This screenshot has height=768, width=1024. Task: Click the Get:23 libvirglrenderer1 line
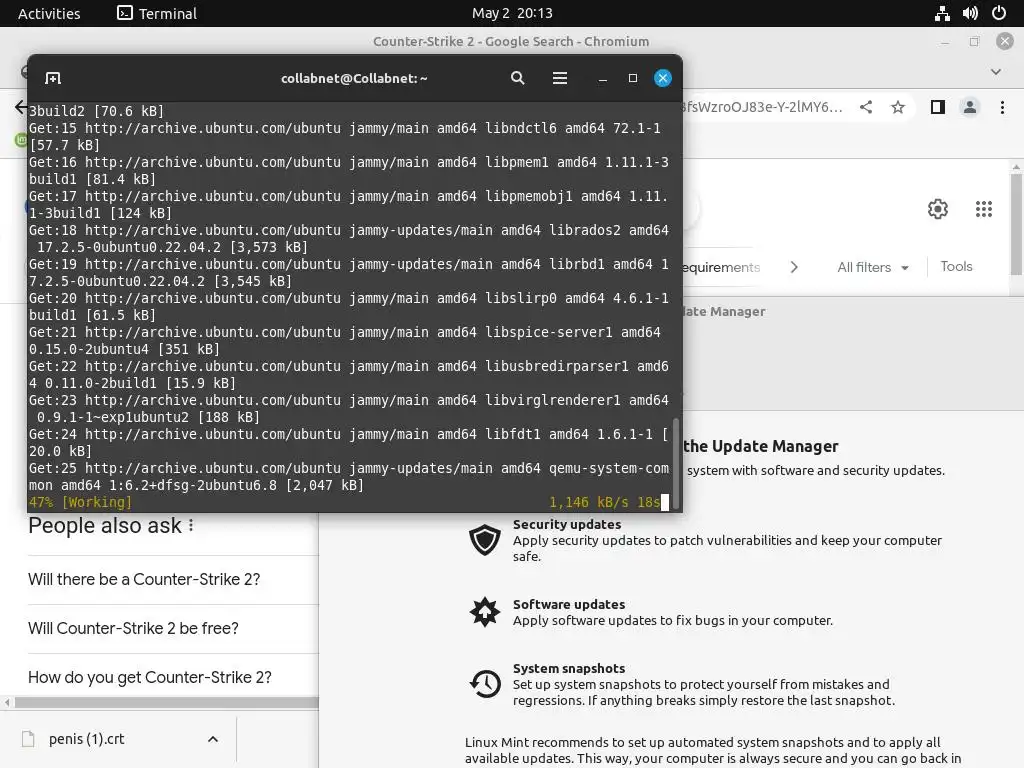coord(349,409)
